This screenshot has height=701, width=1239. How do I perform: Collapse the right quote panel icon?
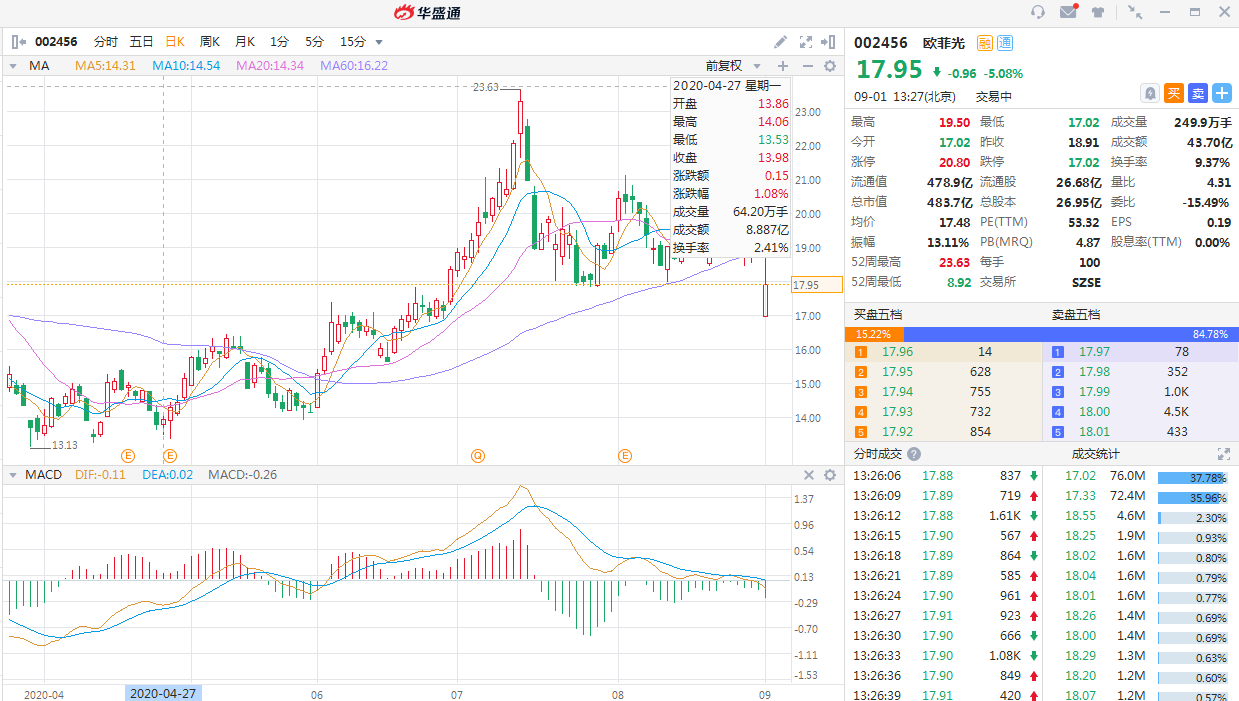tap(828, 42)
